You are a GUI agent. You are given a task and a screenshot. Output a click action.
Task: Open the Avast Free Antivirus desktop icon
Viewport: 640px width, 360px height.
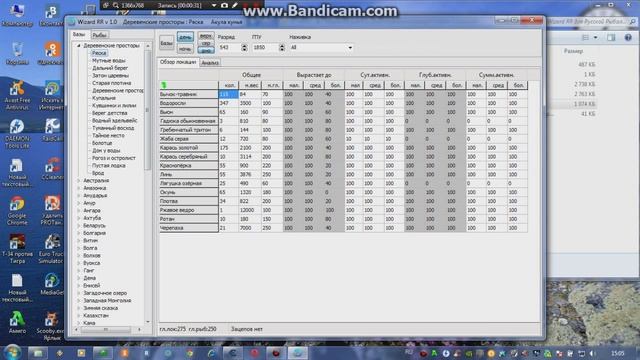[17, 95]
